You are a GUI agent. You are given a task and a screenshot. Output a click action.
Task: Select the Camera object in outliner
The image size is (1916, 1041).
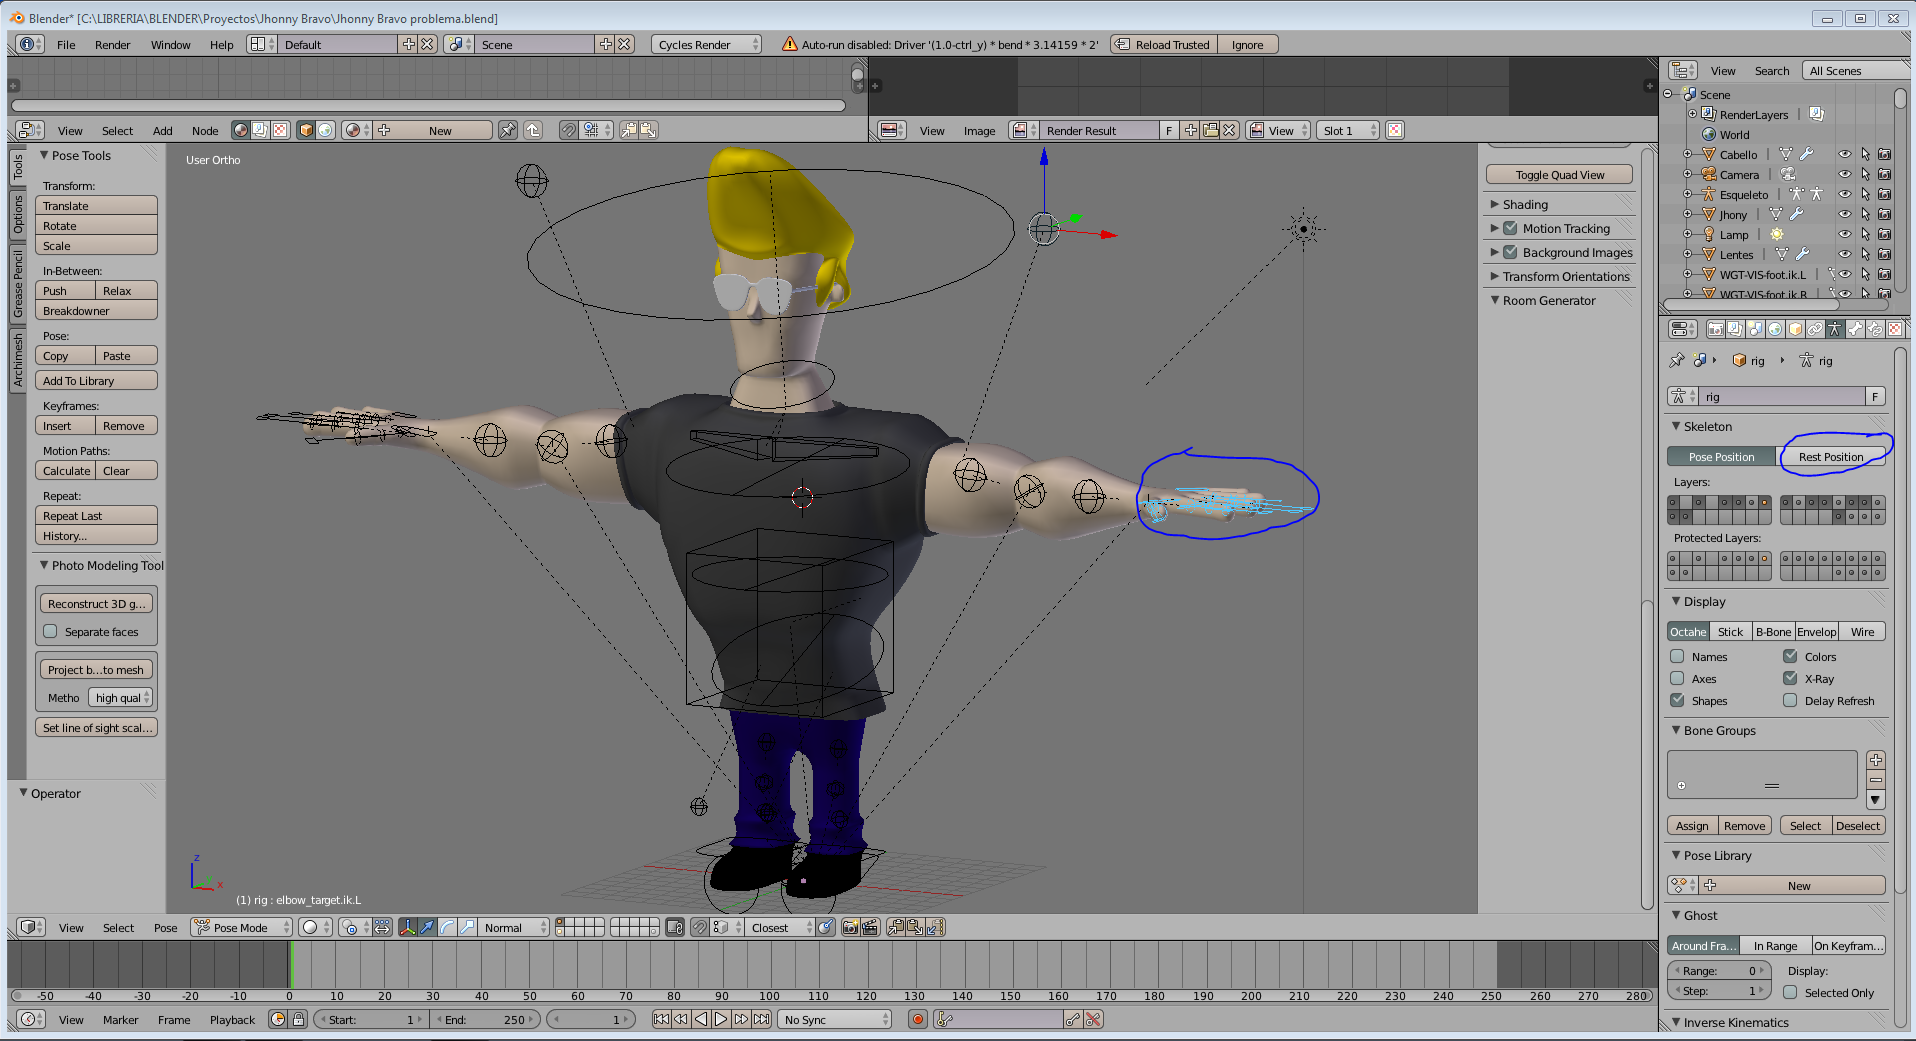(x=1739, y=174)
